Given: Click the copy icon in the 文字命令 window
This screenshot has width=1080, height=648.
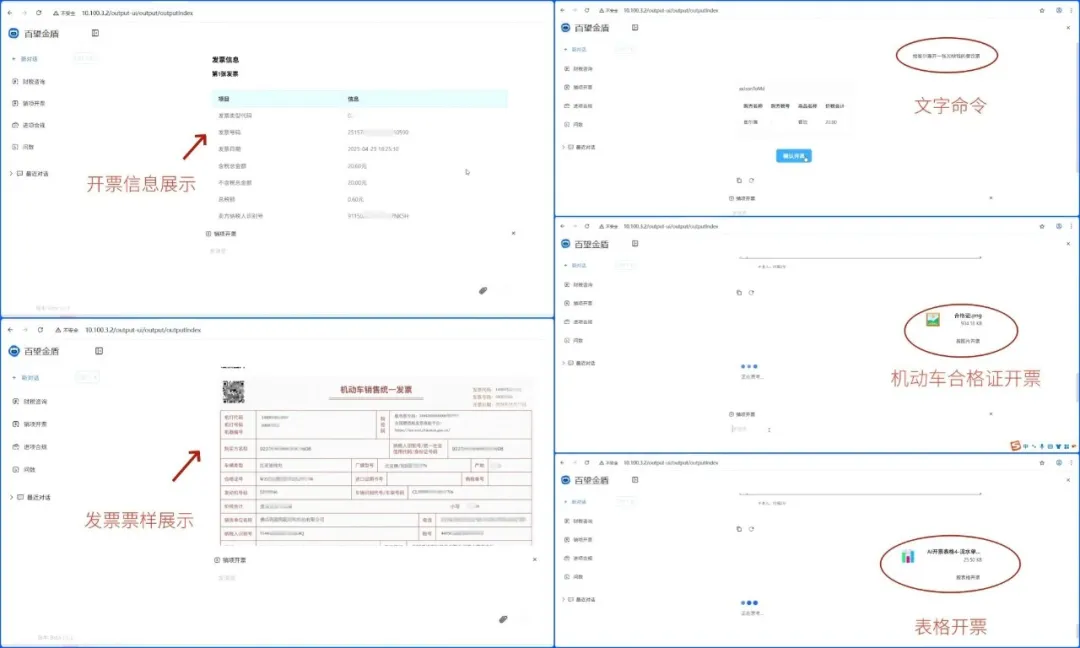Looking at the screenshot, I should 738,180.
